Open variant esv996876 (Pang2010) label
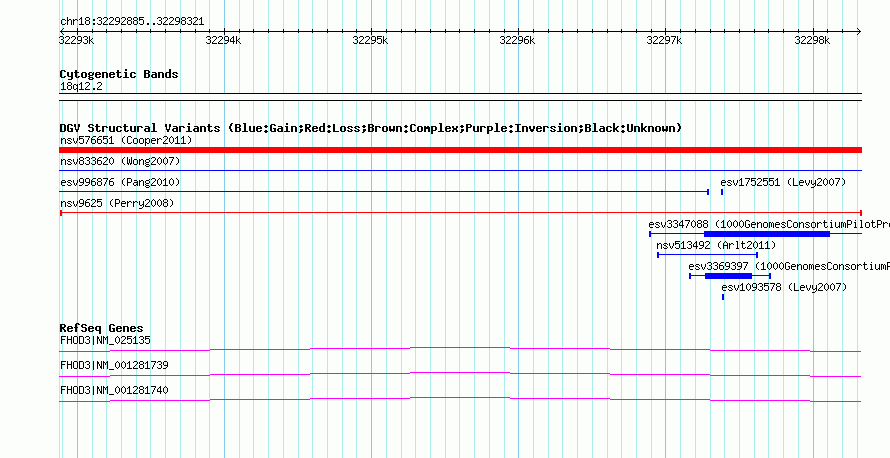 pos(120,182)
